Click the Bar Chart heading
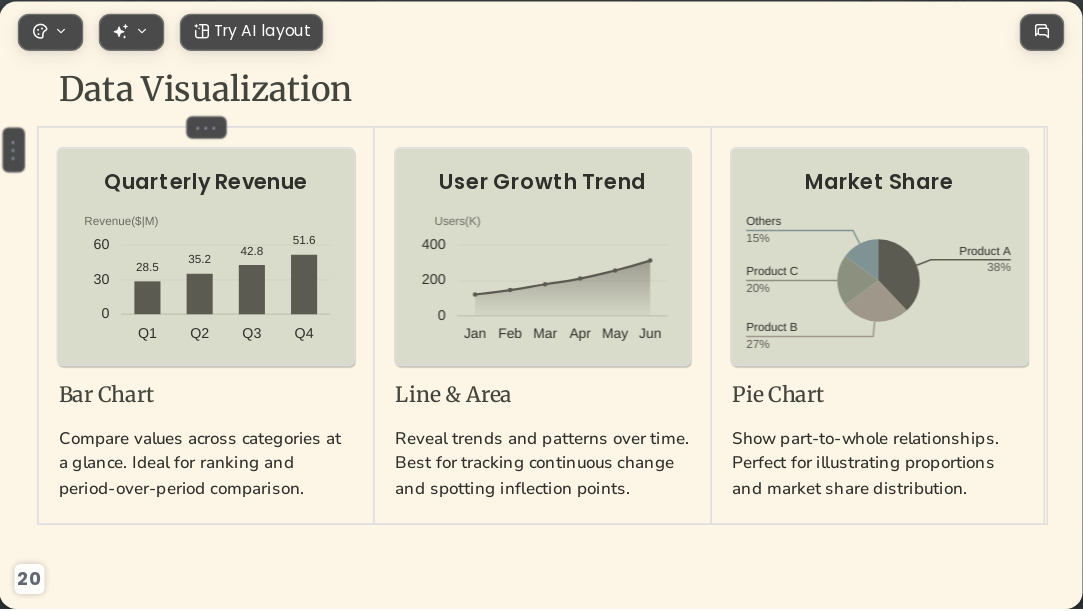 (106, 395)
